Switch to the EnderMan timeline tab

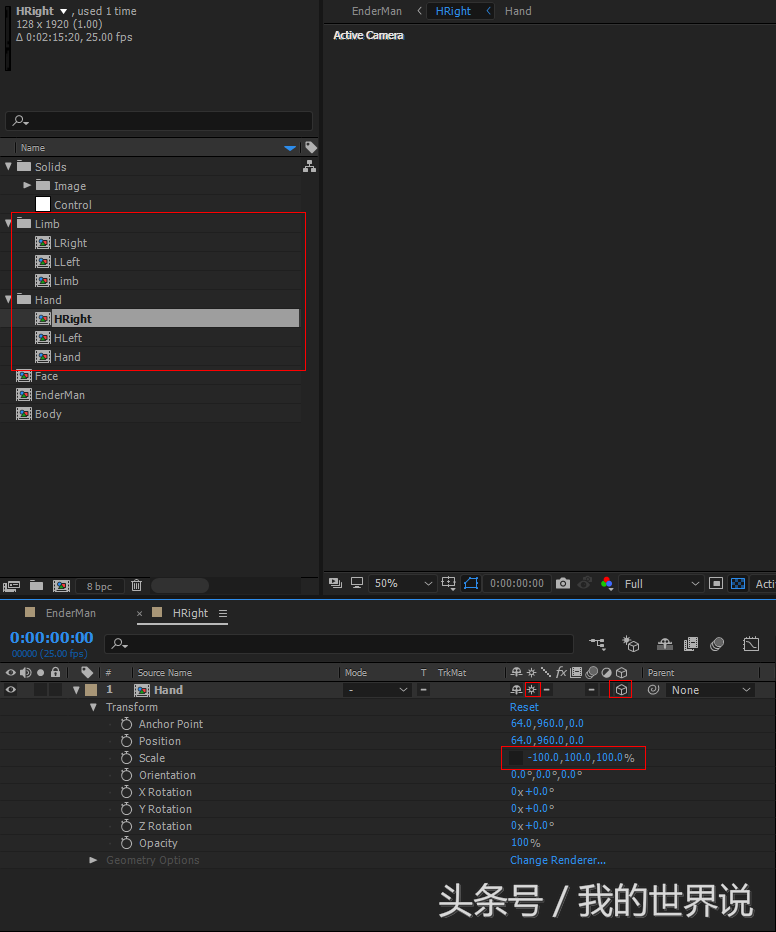(70, 613)
